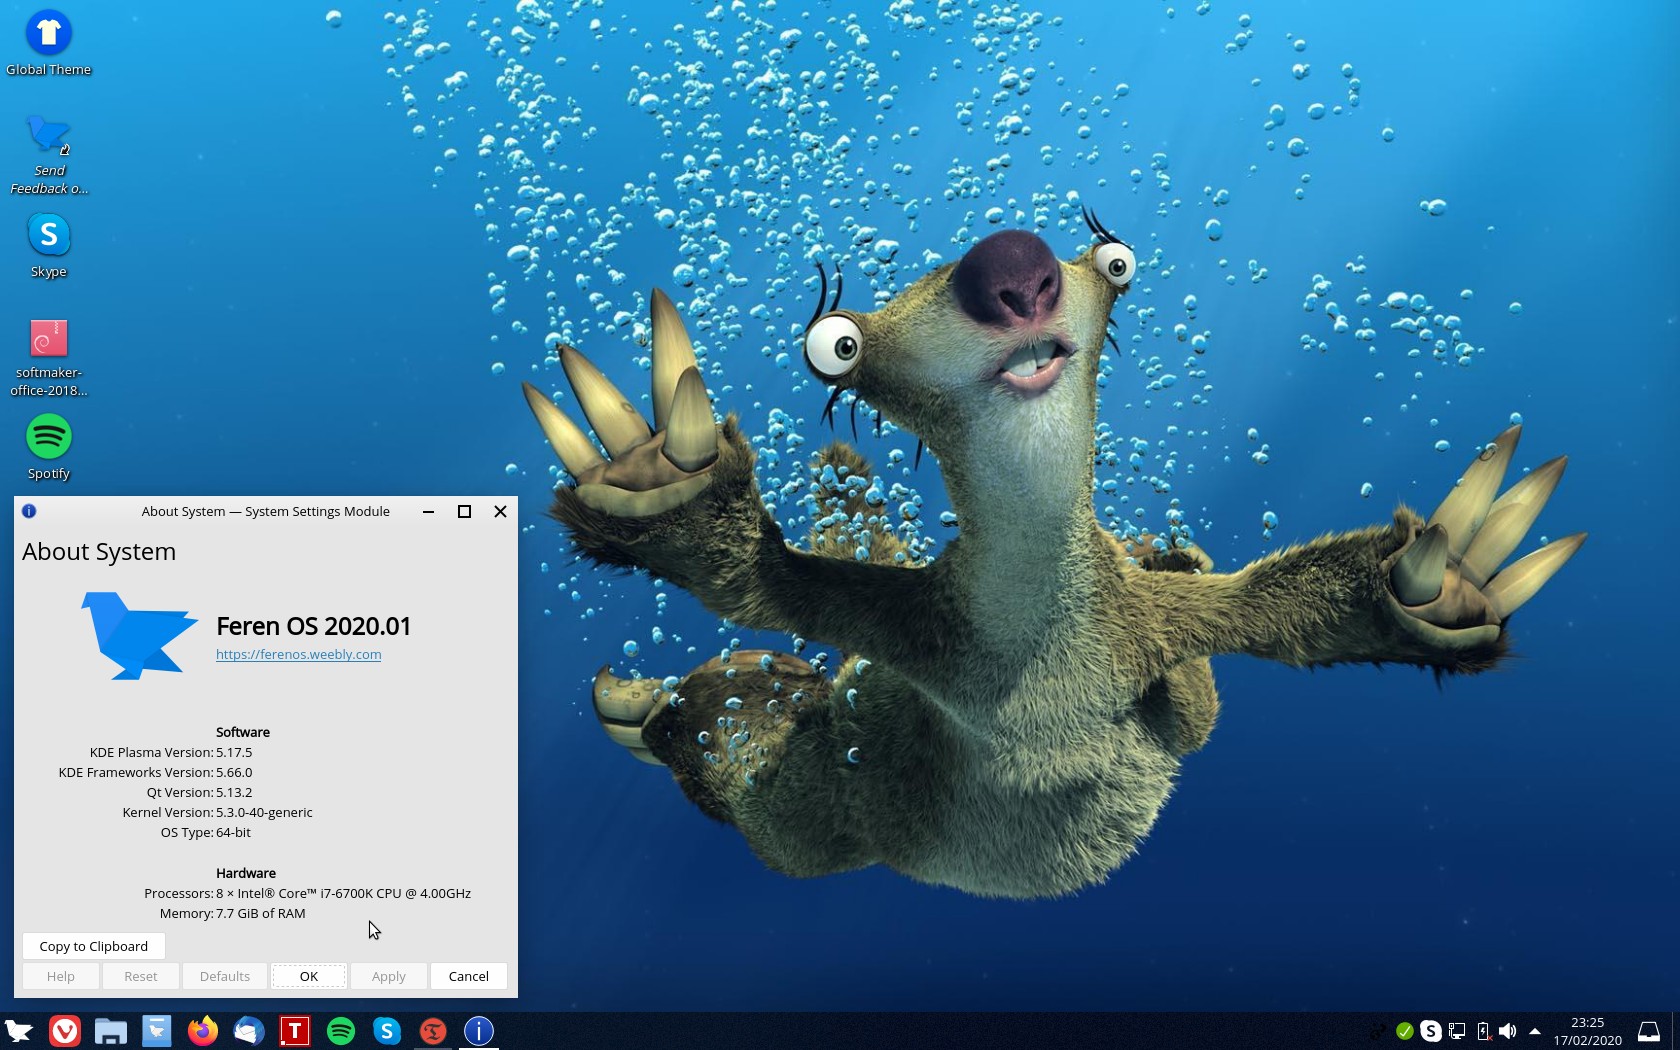
Task: Open the battery status tray icon
Action: pyautogui.click(x=1483, y=1031)
